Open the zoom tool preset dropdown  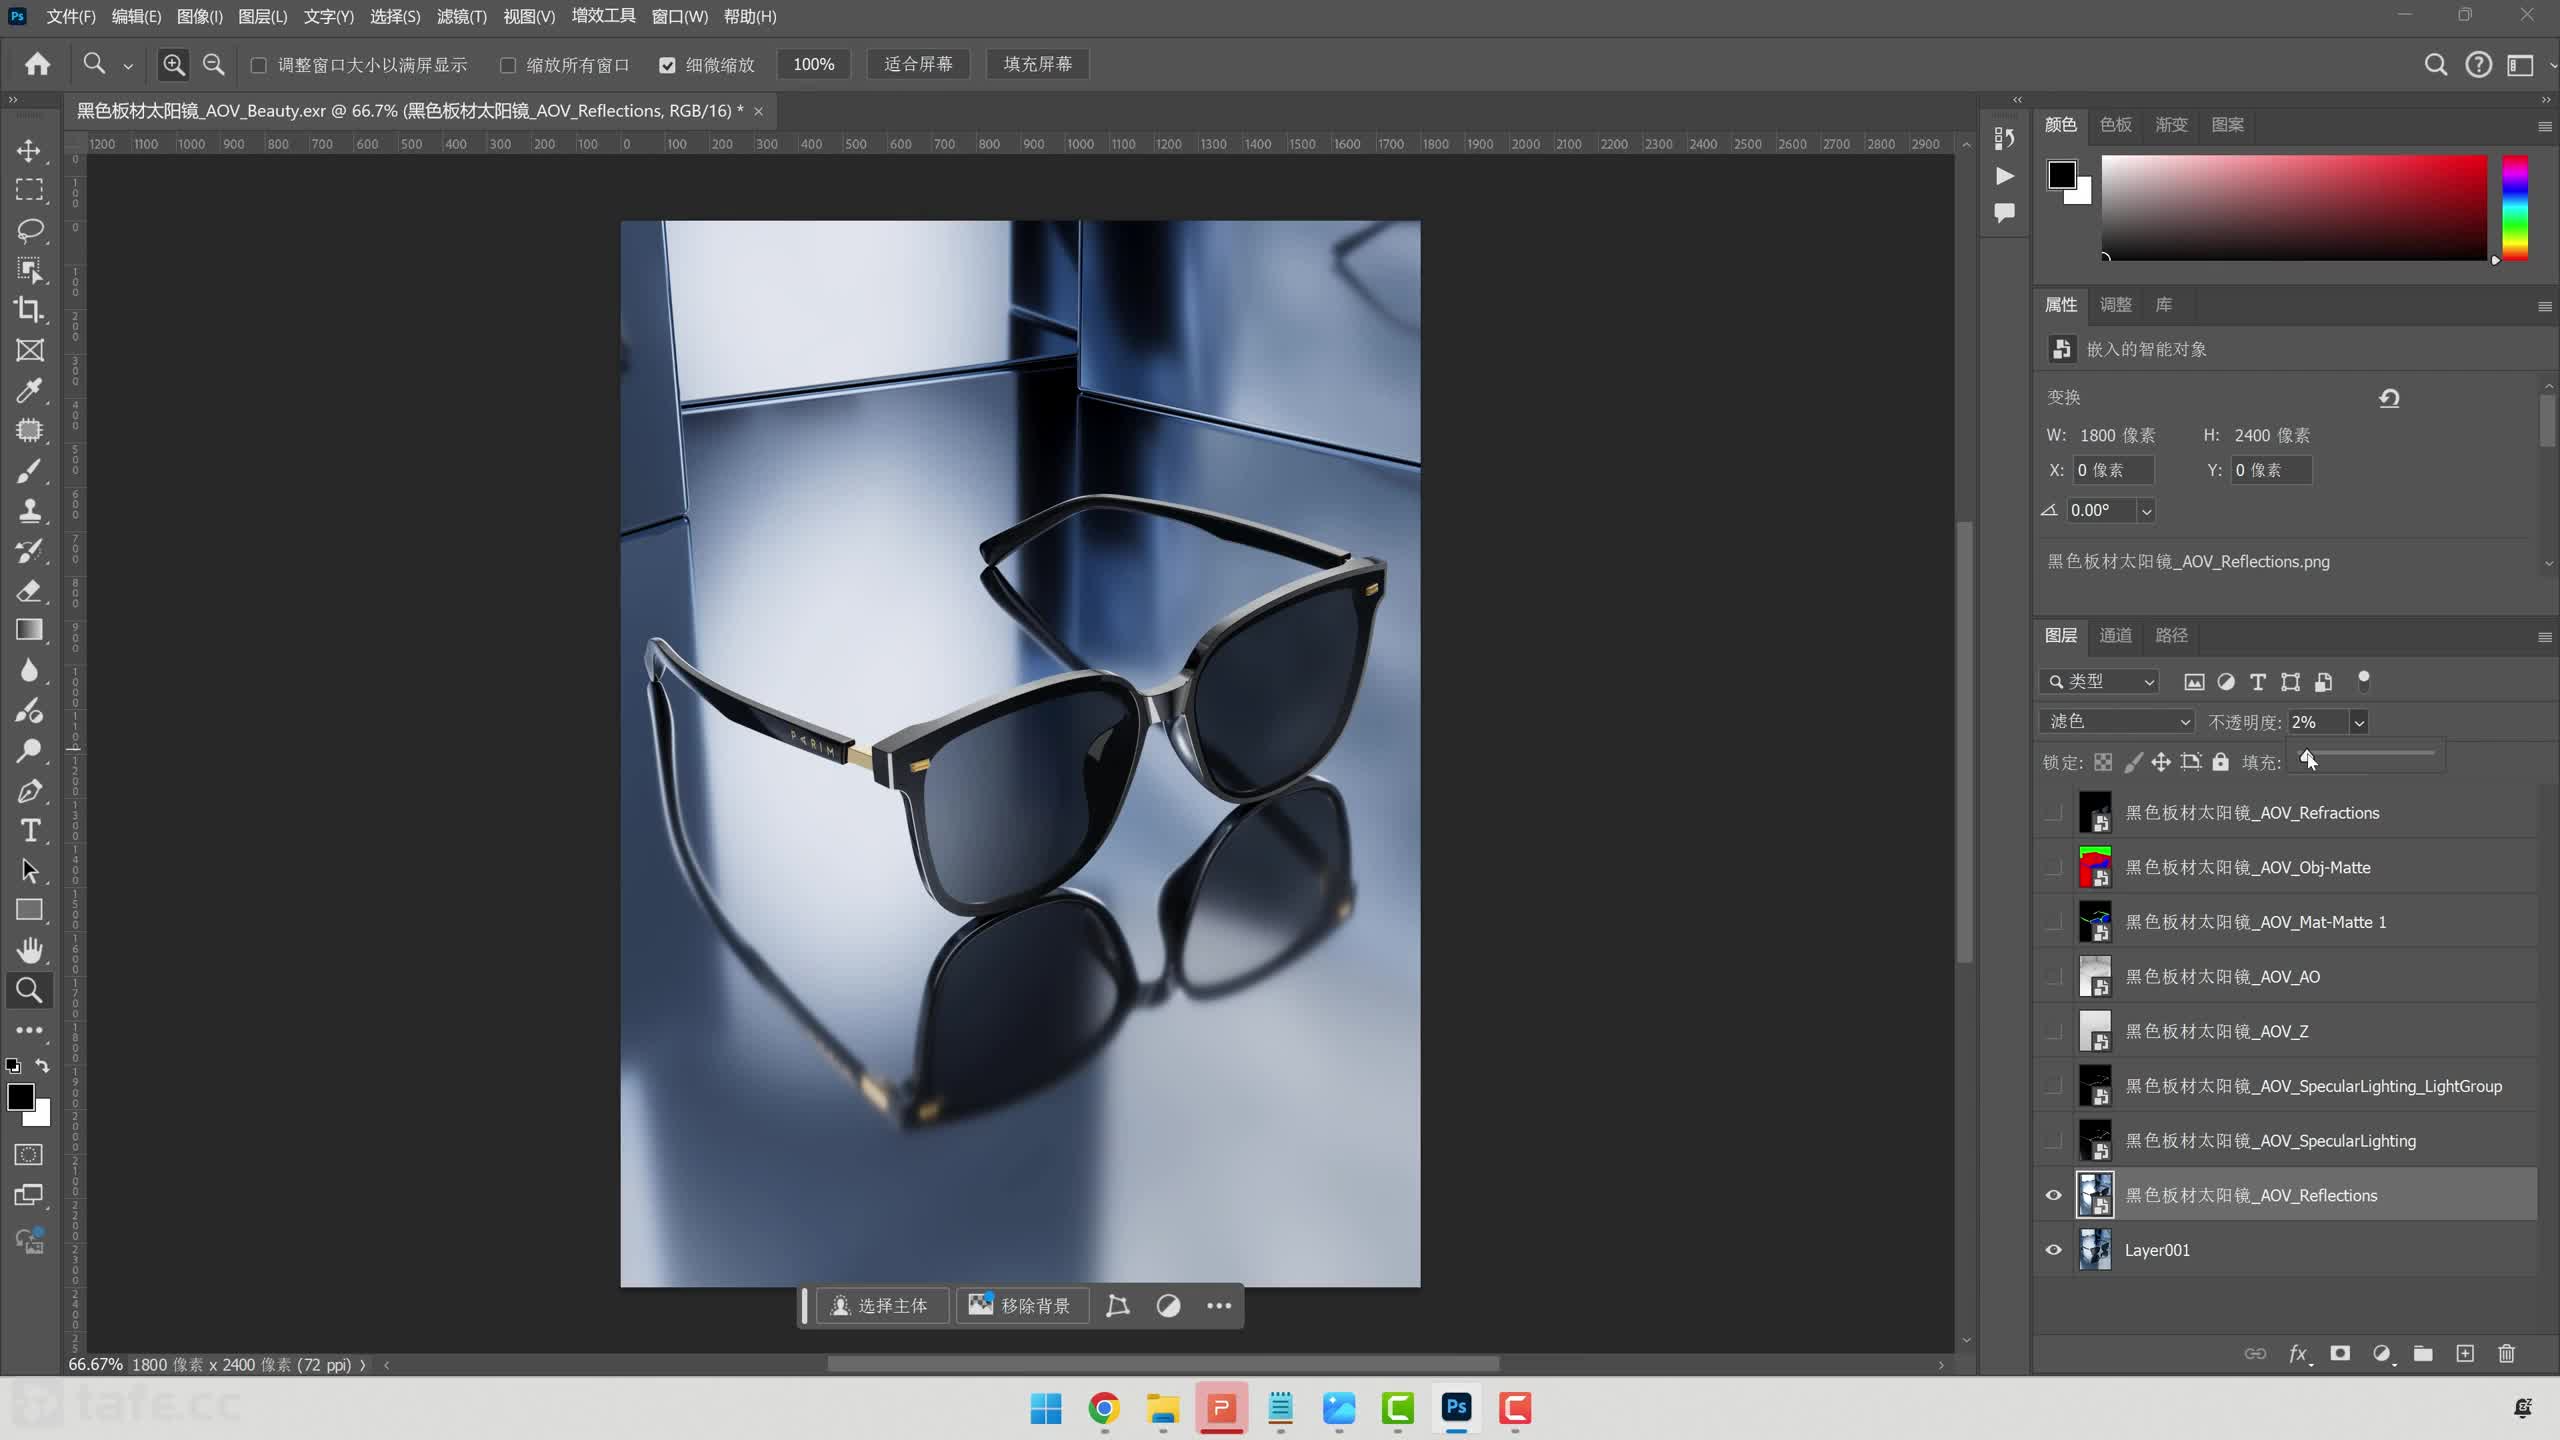tap(128, 66)
